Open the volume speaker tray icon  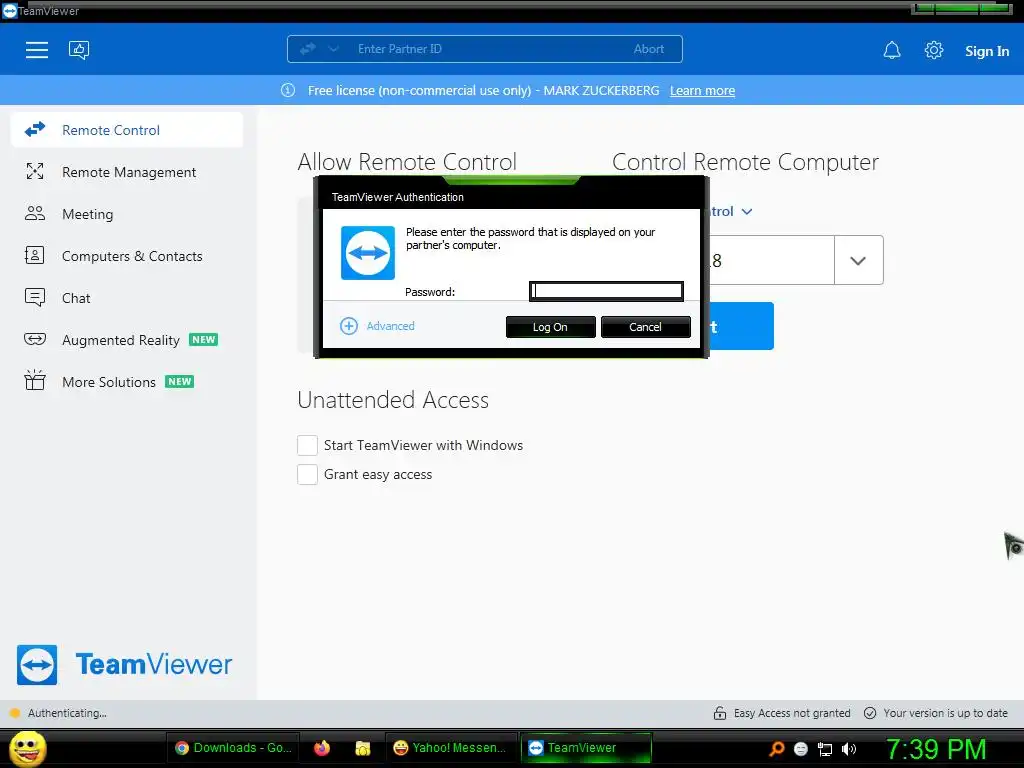[849, 749]
